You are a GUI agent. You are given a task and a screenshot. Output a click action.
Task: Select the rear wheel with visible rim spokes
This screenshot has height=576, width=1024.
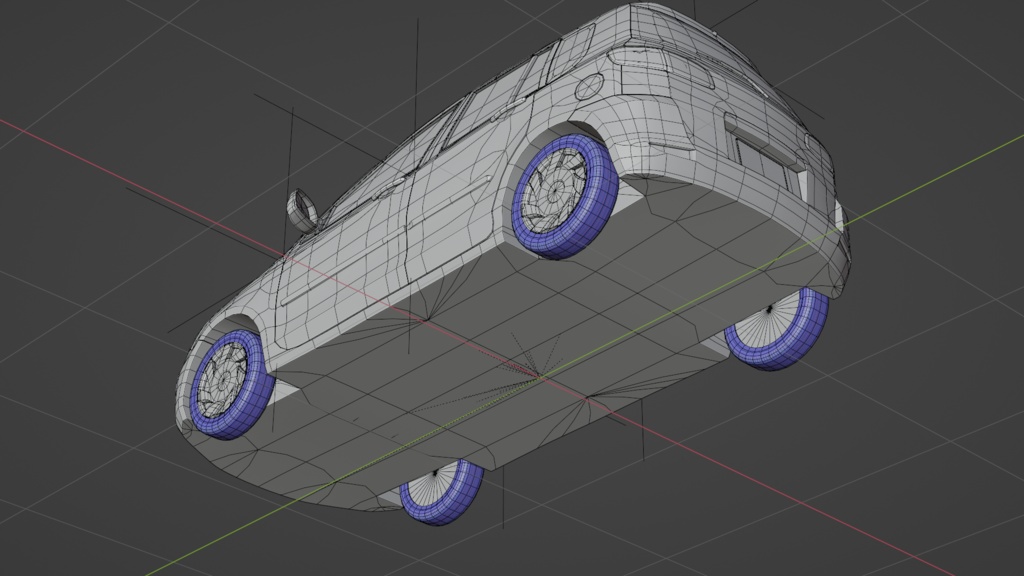click(565, 196)
